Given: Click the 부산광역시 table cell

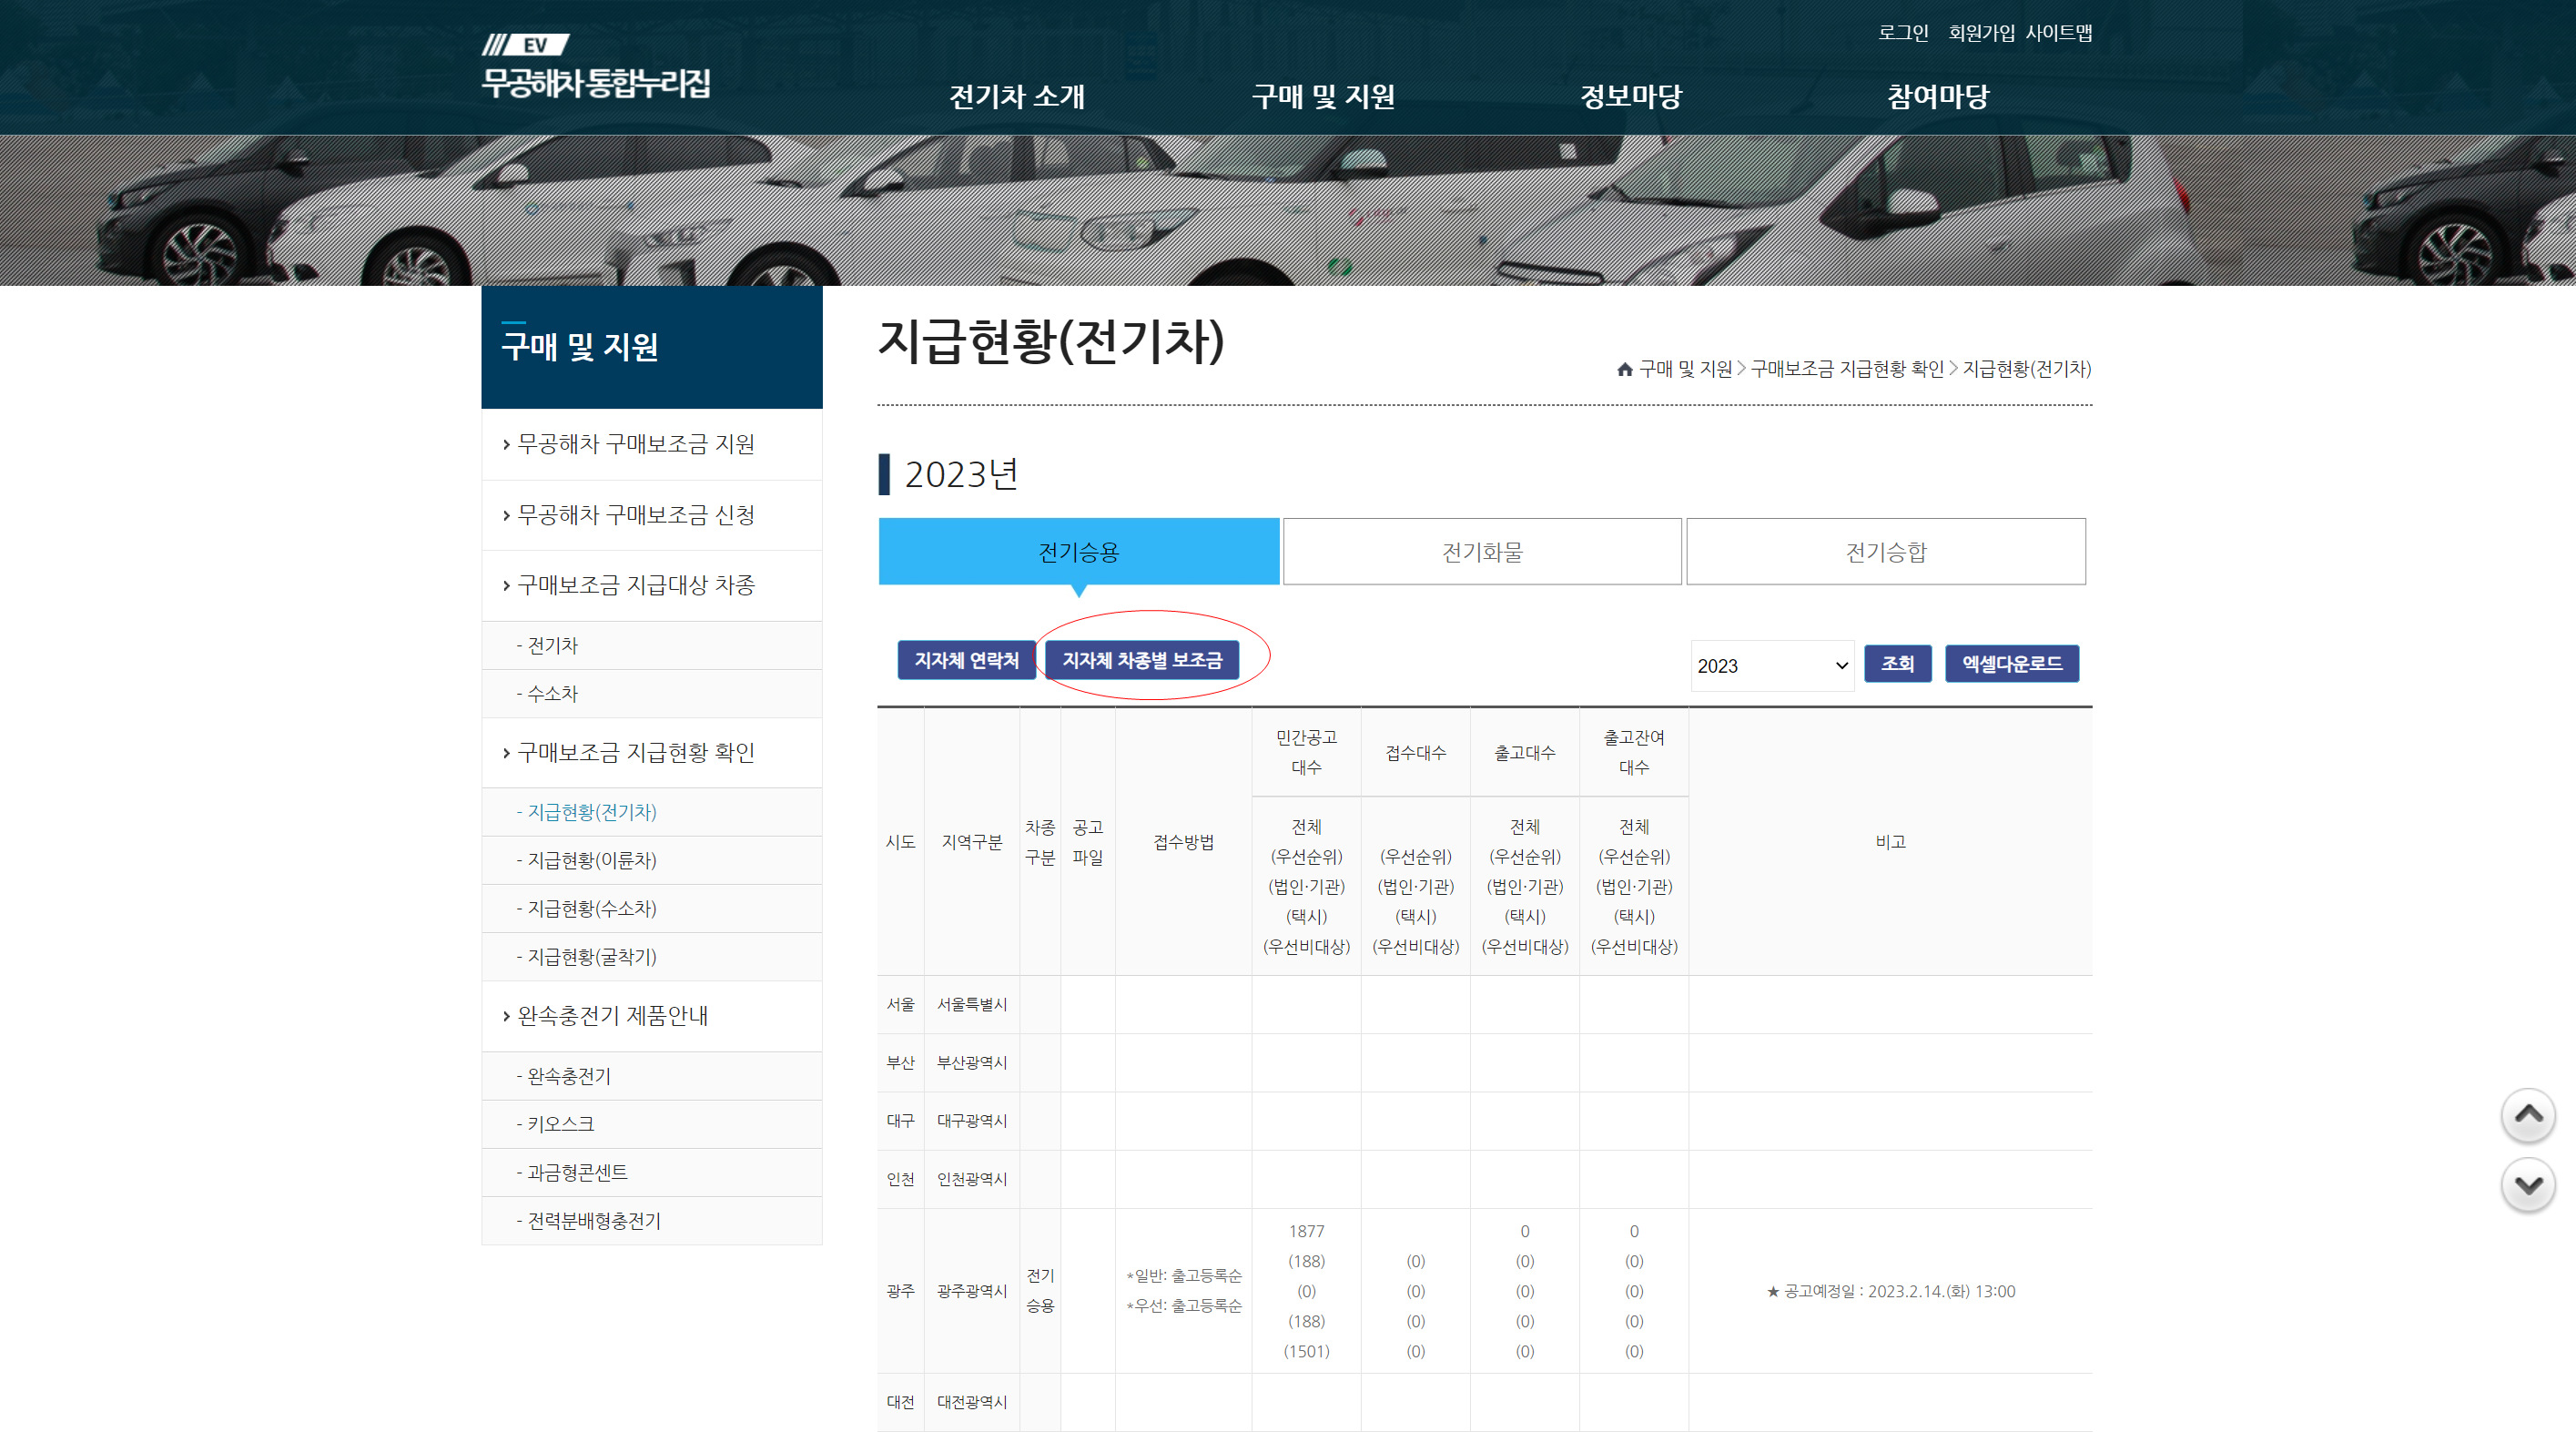Looking at the screenshot, I should coord(972,1062).
